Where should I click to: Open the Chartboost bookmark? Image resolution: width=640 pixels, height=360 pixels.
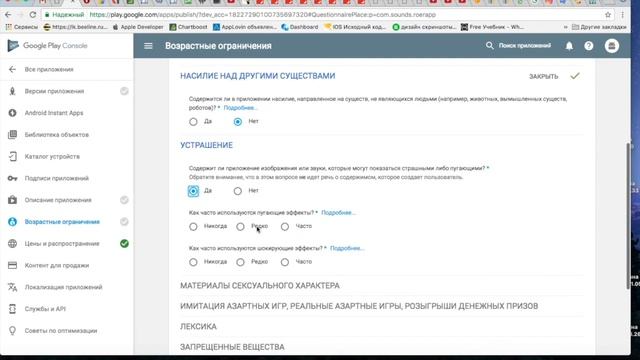tap(188, 27)
